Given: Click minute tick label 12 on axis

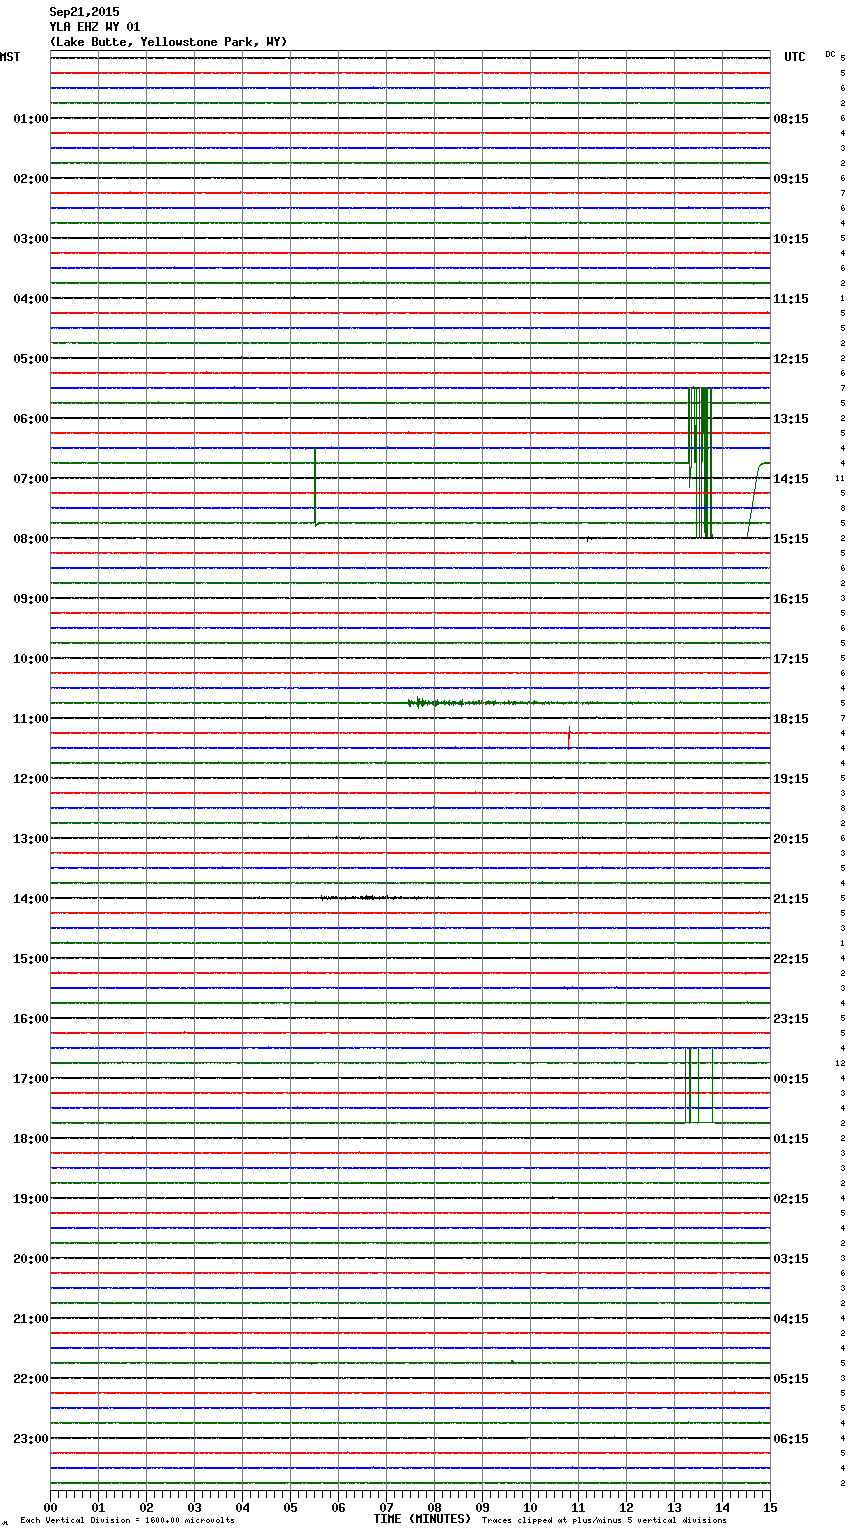Looking at the screenshot, I should (x=626, y=1507).
